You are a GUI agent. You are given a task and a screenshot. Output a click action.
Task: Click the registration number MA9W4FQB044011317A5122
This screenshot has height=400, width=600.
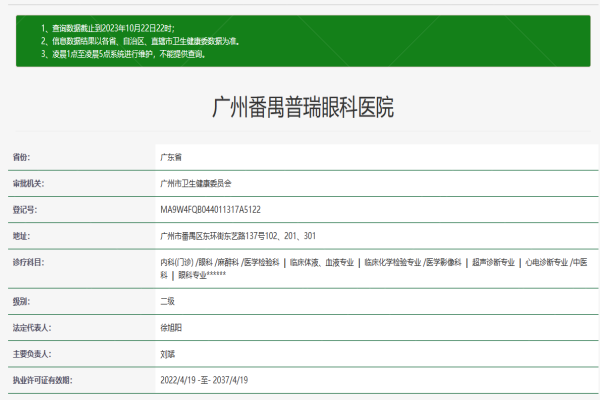click(210, 210)
